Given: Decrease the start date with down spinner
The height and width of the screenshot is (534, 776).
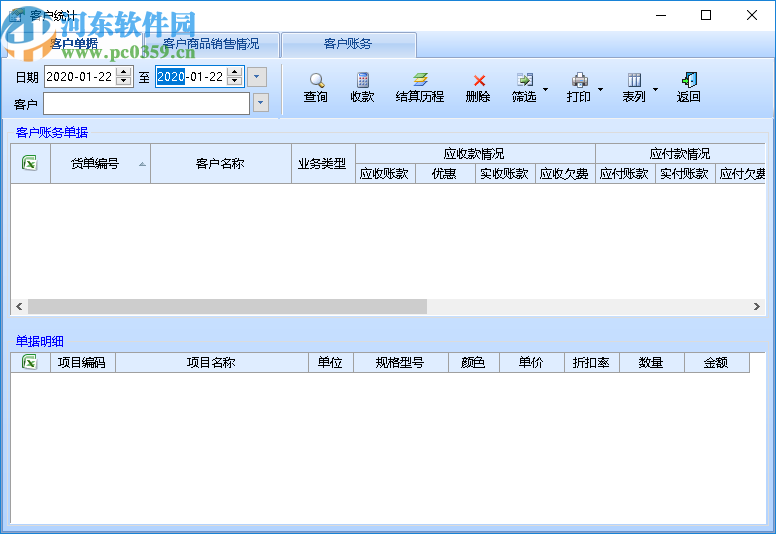Looking at the screenshot, I should tap(124, 81).
